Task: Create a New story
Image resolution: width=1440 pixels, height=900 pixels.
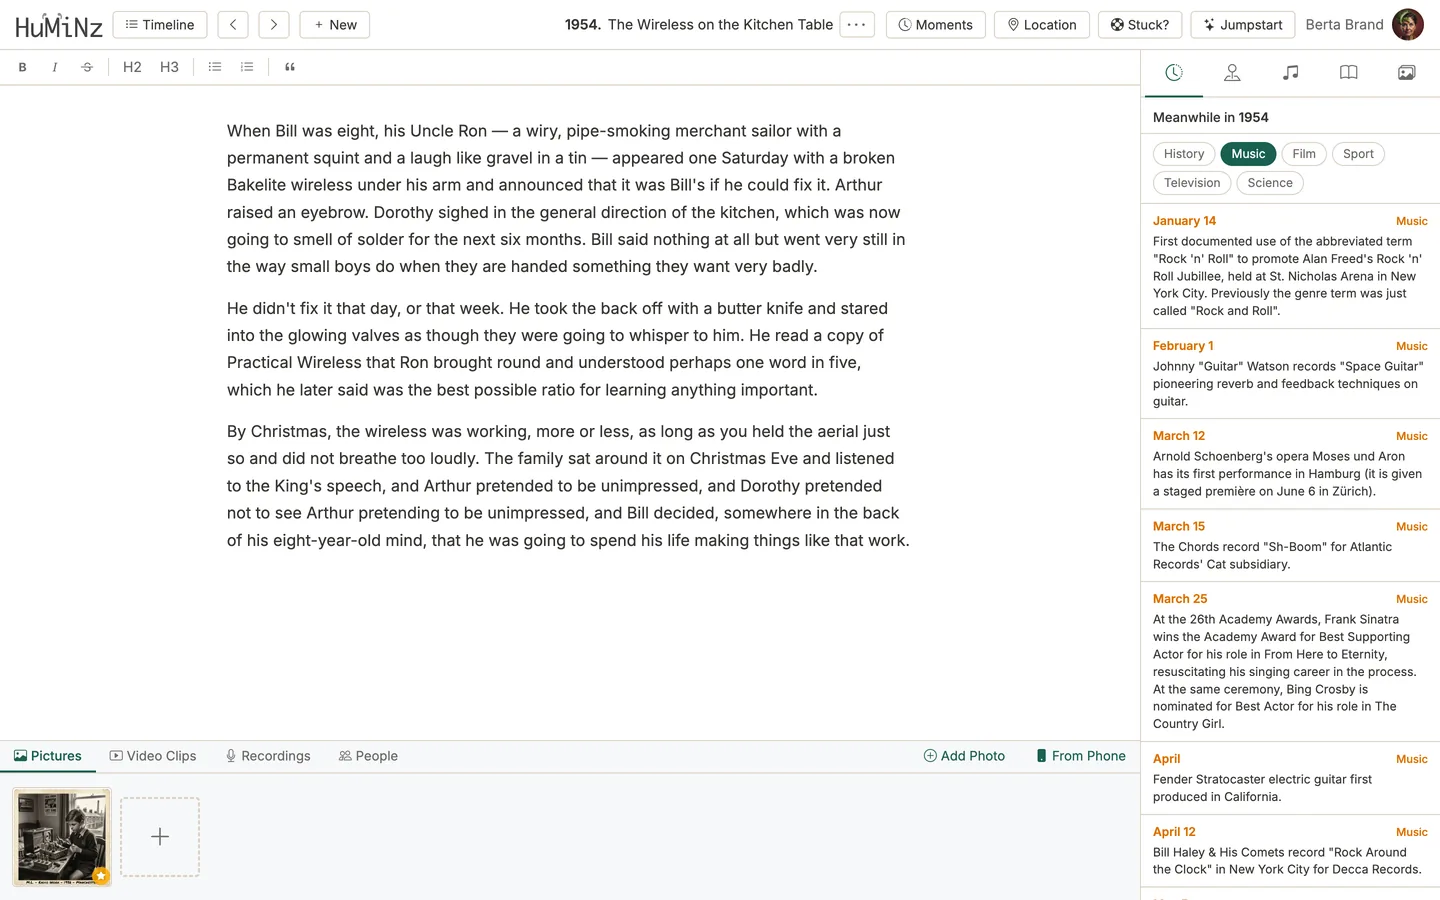Action: [335, 25]
